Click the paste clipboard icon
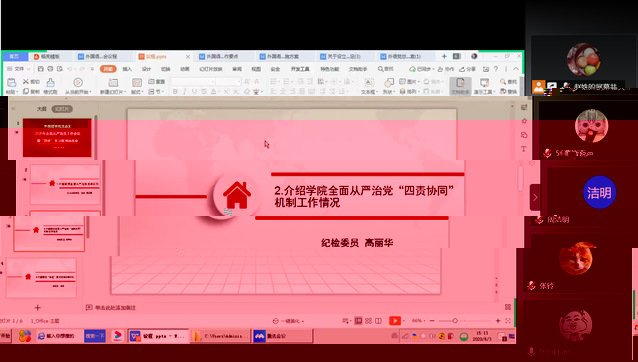Viewport: 638px width, 362px height. pyautogui.click(x=12, y=83)
